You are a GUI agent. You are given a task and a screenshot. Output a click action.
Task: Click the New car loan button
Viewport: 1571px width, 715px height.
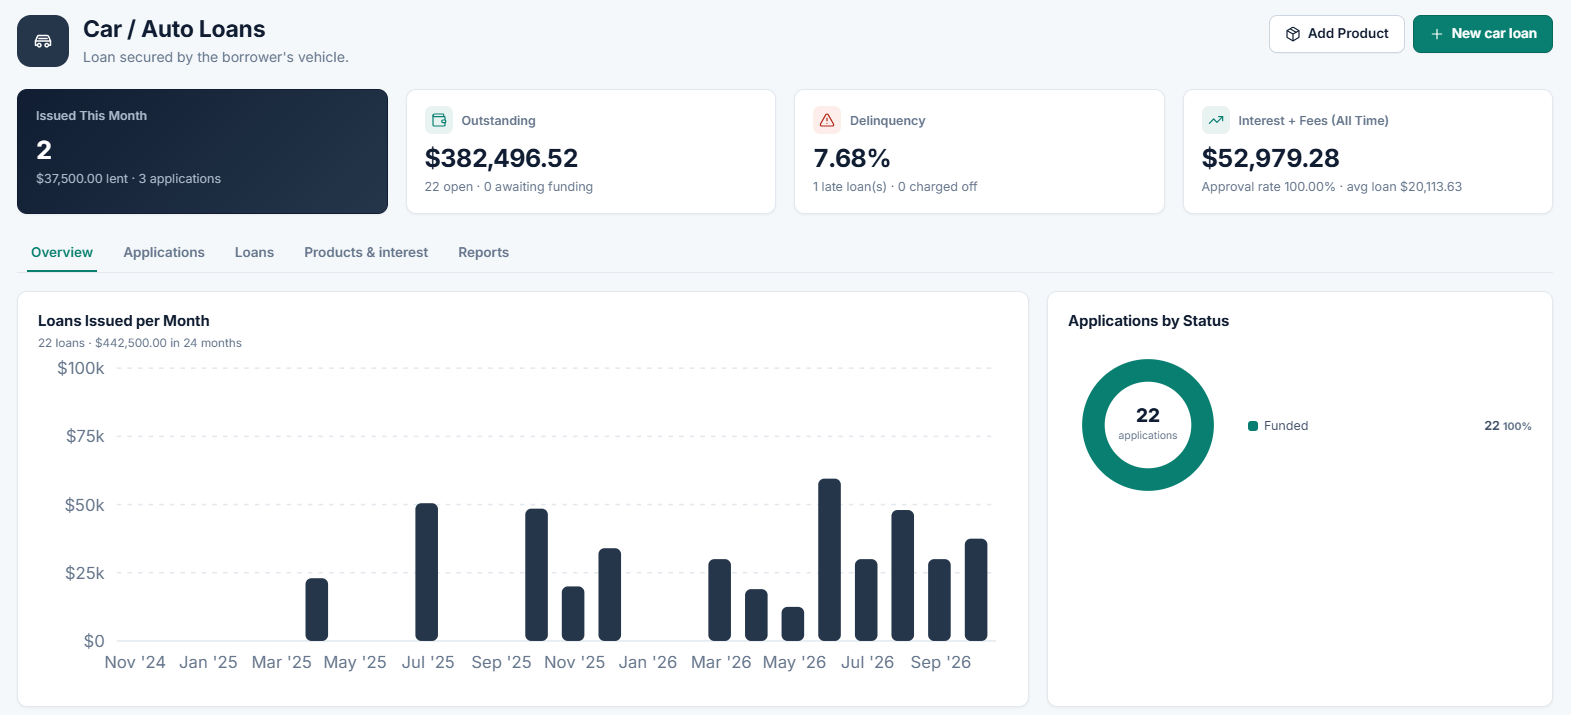(1483, 34)
